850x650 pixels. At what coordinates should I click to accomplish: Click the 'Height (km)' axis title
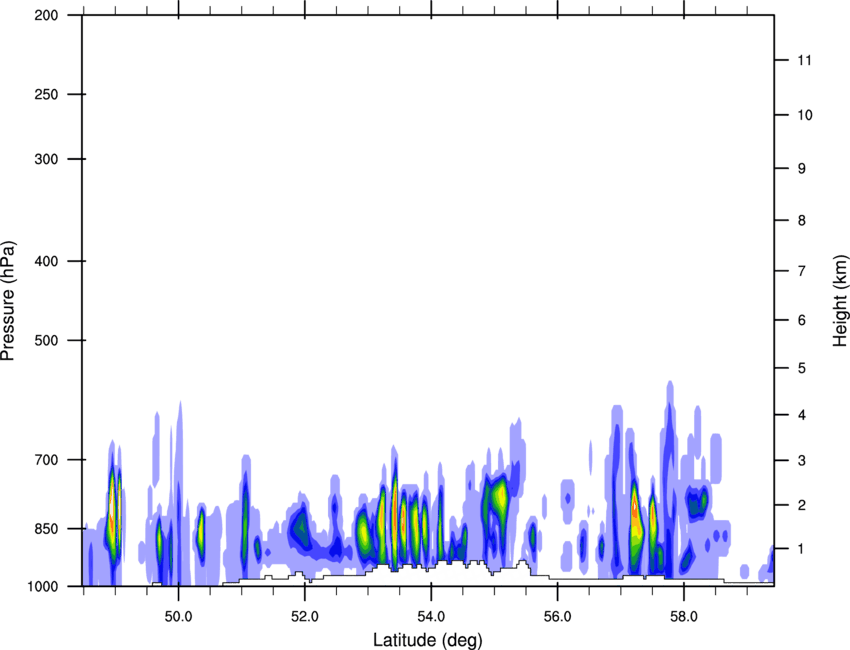[x=840, y=300]
